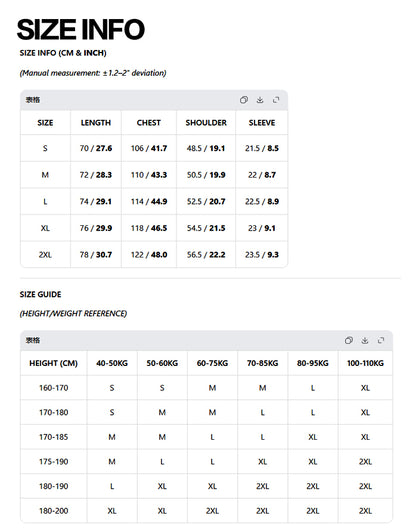Click the LENGTH column header
The image size is (416, 528).
(x=96, y=123)
